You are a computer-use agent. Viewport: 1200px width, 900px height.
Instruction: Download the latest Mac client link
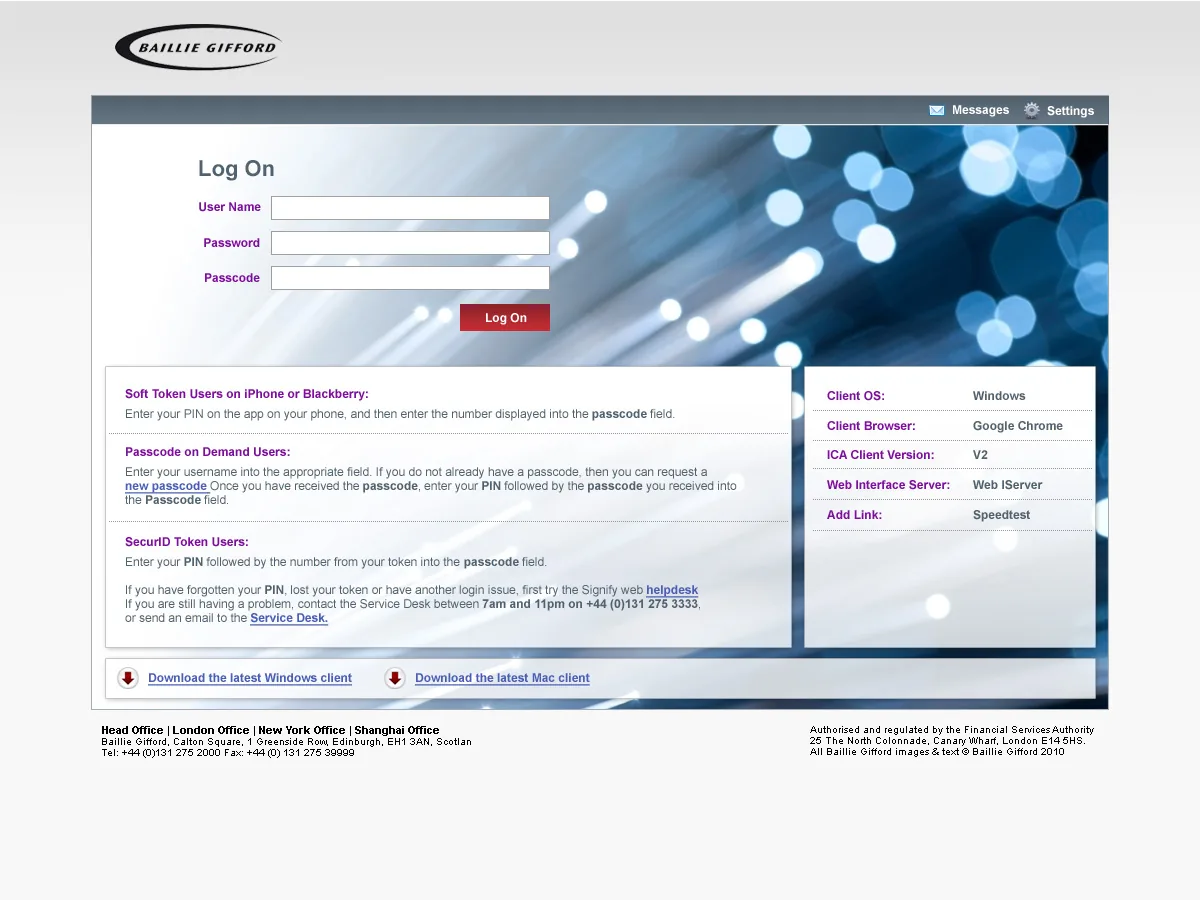502,678
